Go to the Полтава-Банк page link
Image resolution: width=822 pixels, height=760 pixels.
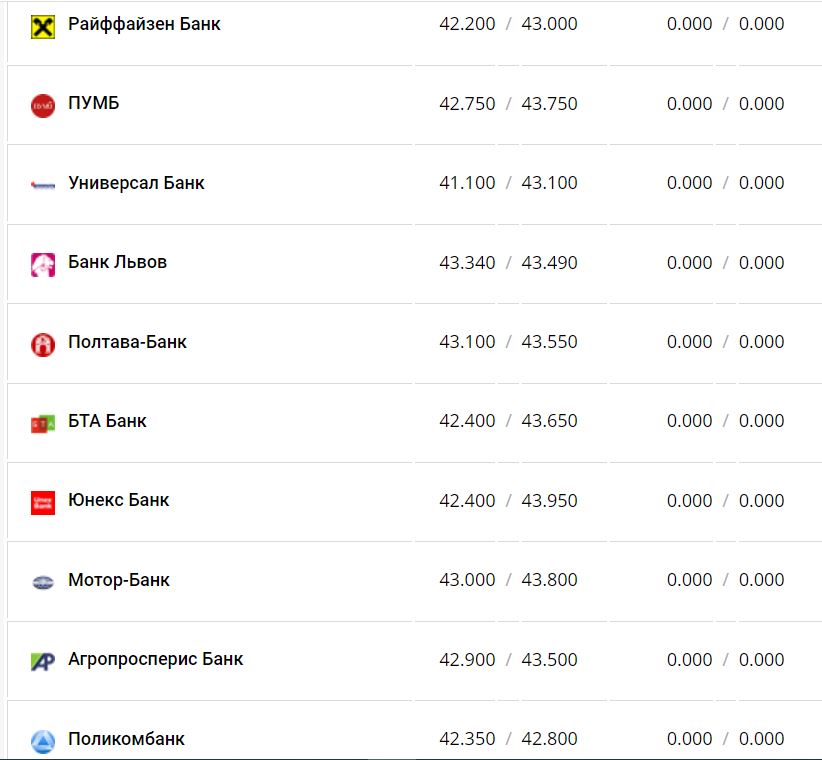(x=127, y=342)
